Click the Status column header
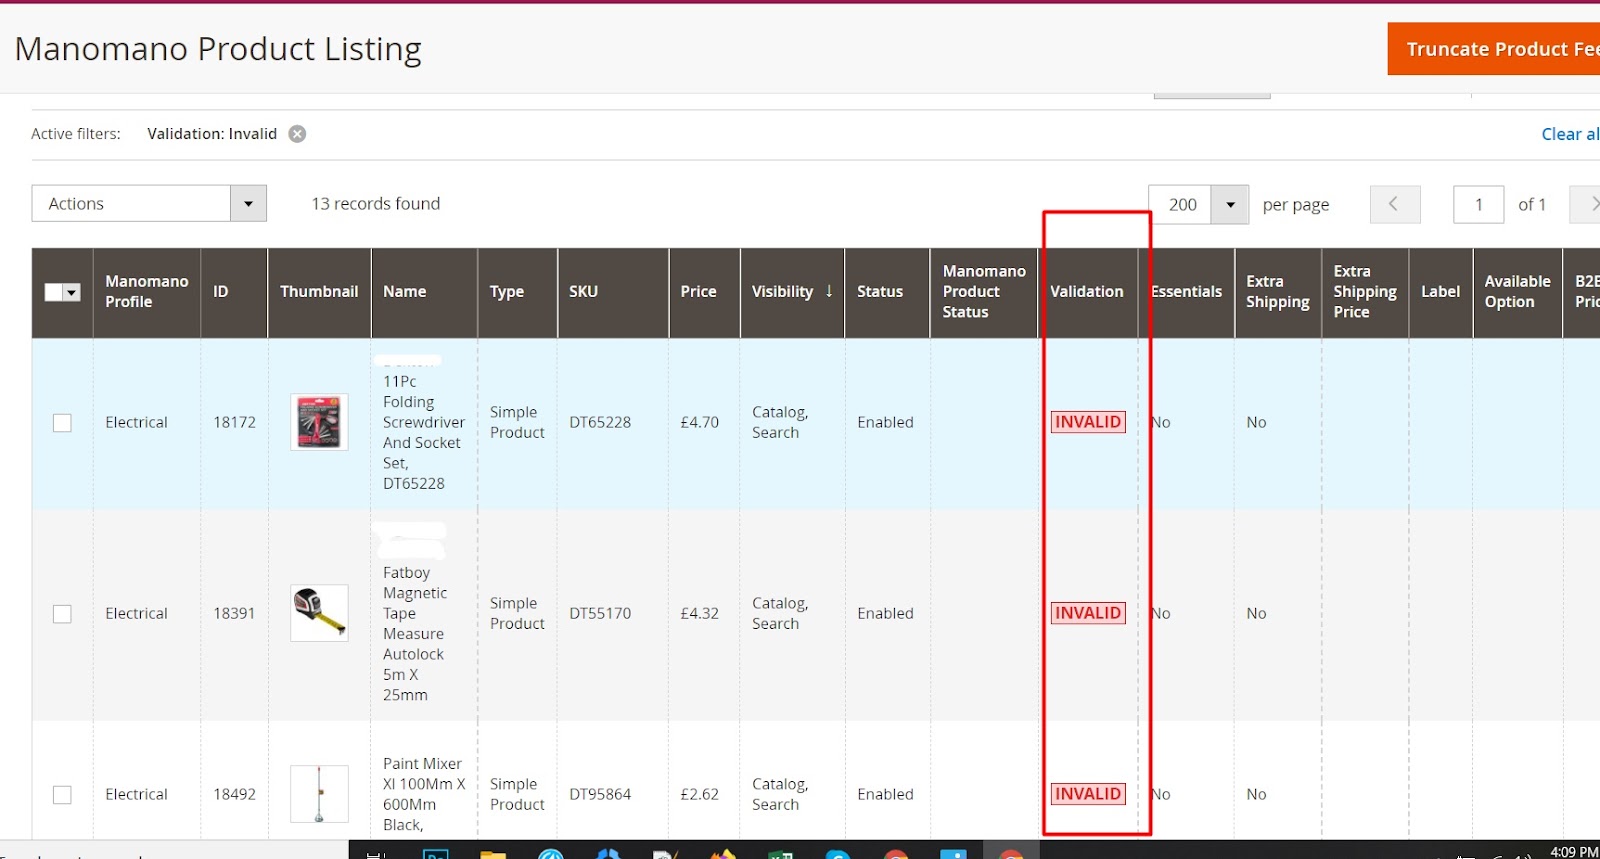1600x859 pixels. pyautogui.click(x=887, y=292)
